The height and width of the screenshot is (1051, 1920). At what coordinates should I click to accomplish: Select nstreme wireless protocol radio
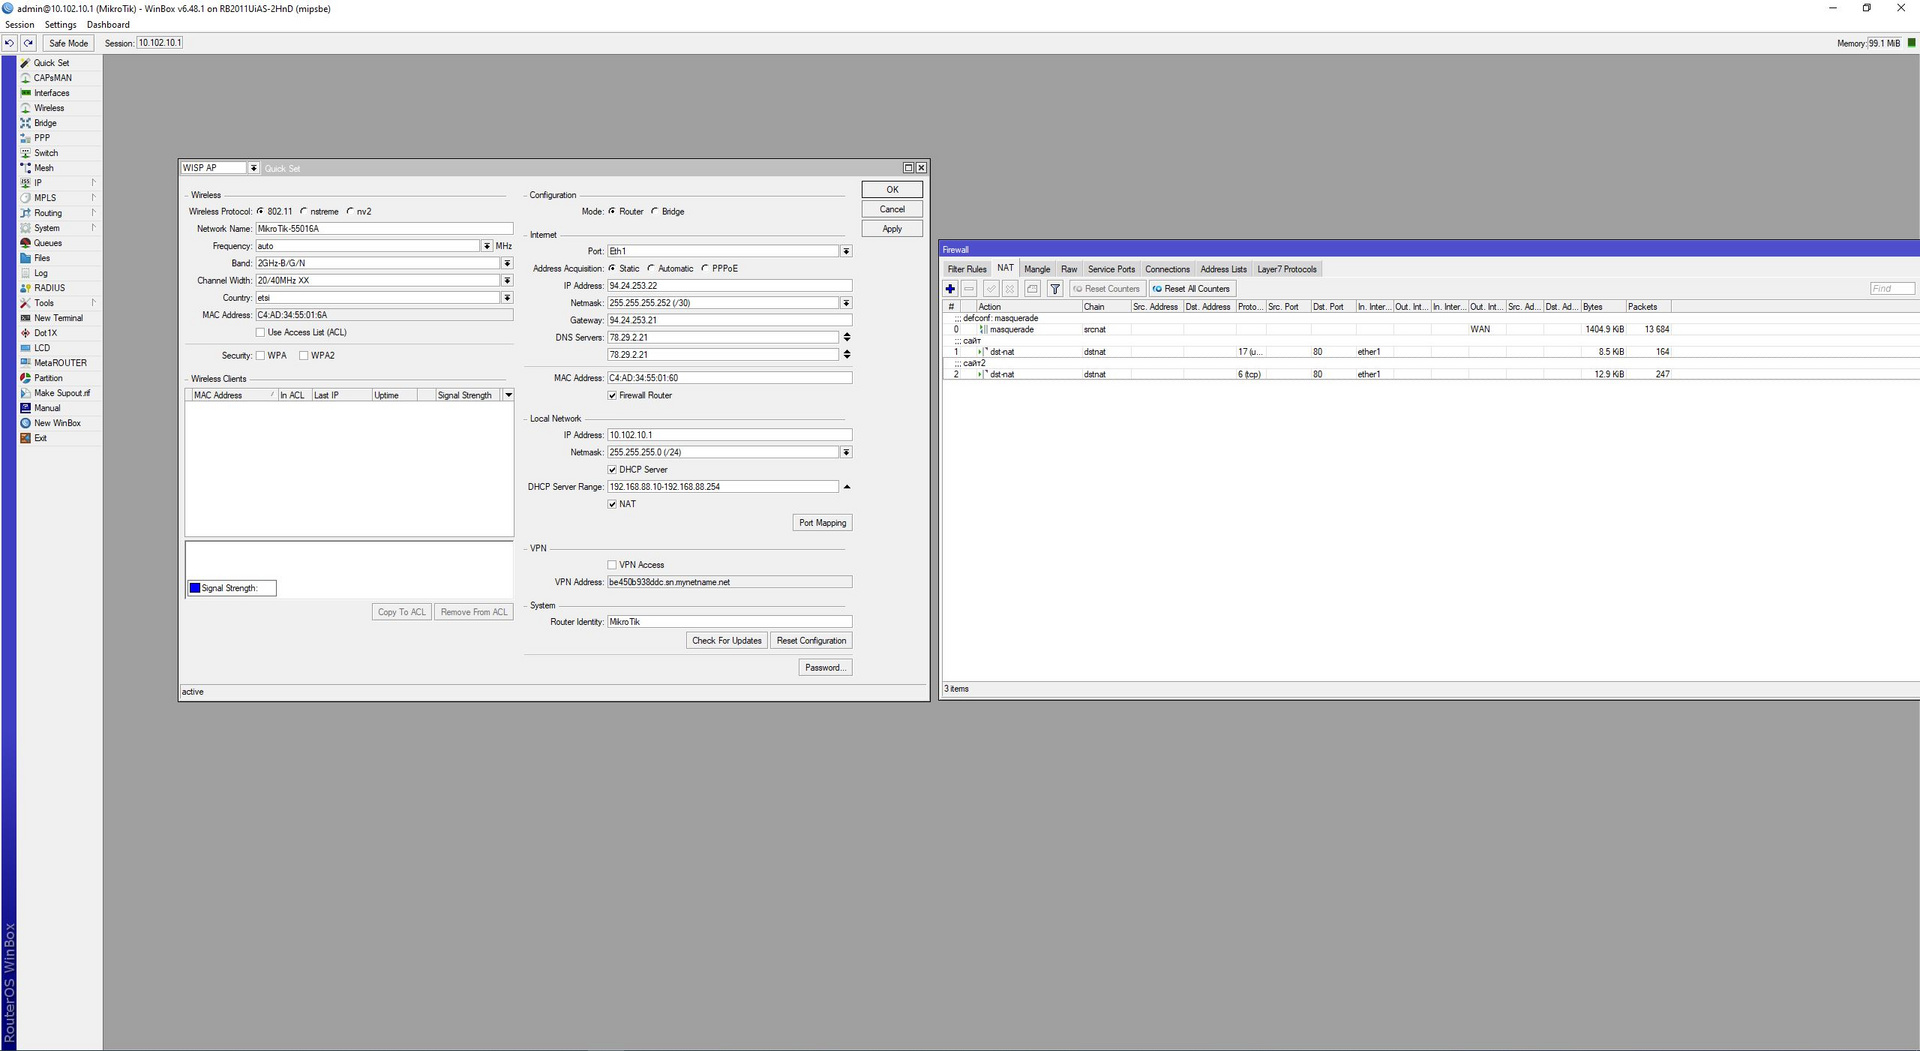tap(303, 212)
